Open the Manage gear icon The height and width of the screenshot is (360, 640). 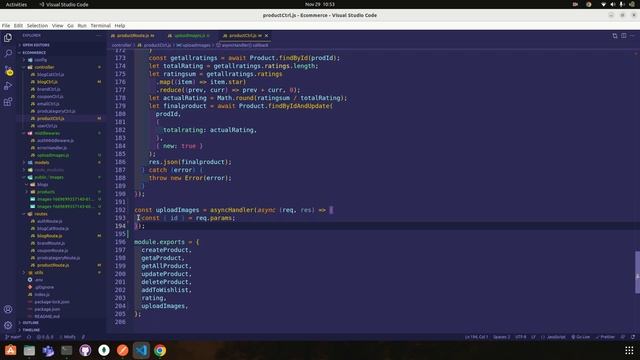[8, 325]
